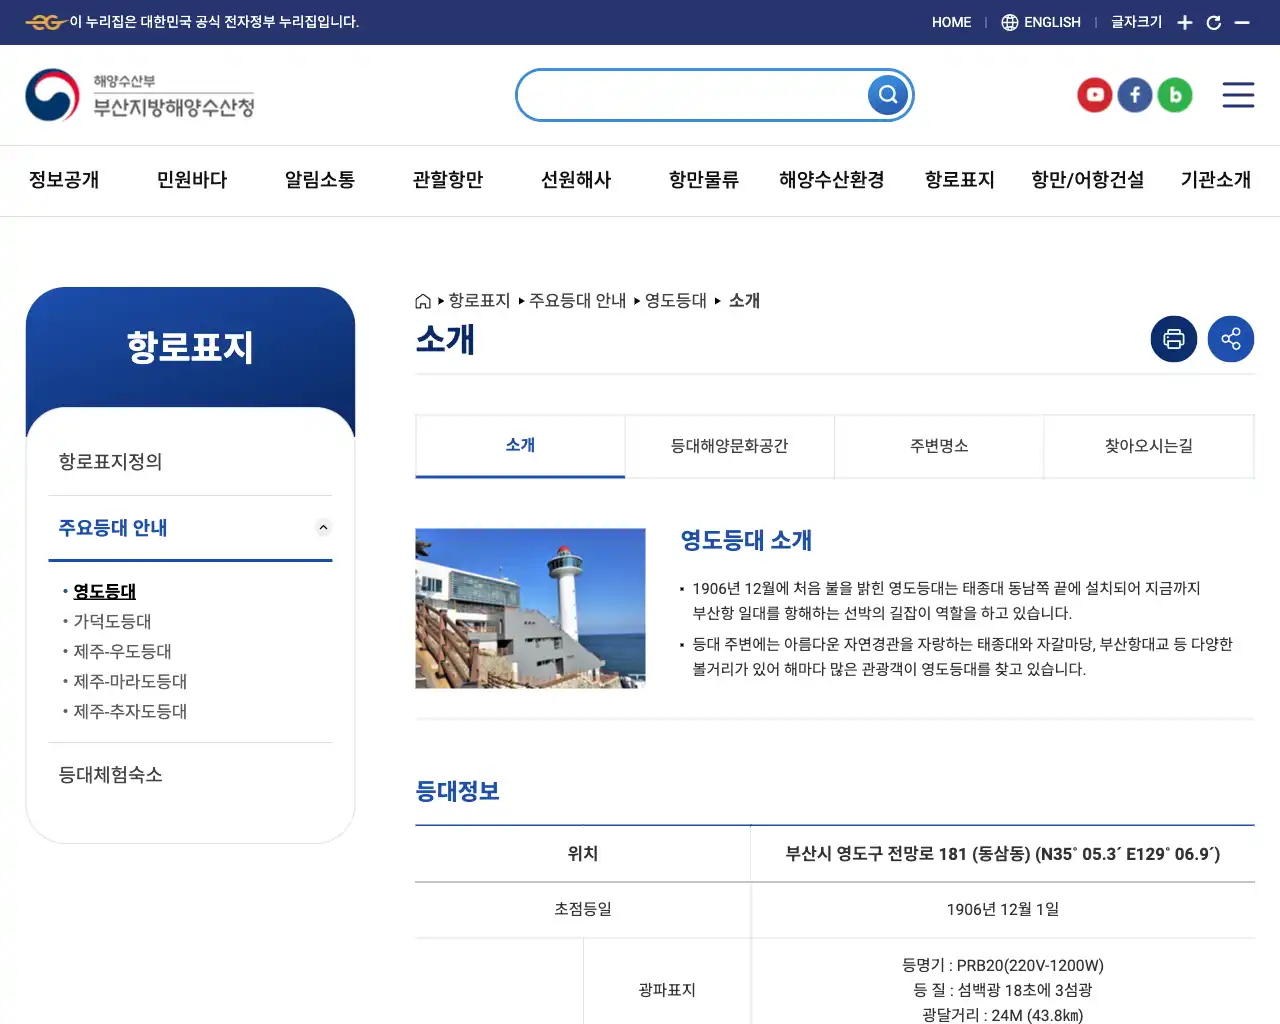Open the 선원해사 menu
The width and height of the screenshot is (1280, 1024).
click(x=576, y=180)
